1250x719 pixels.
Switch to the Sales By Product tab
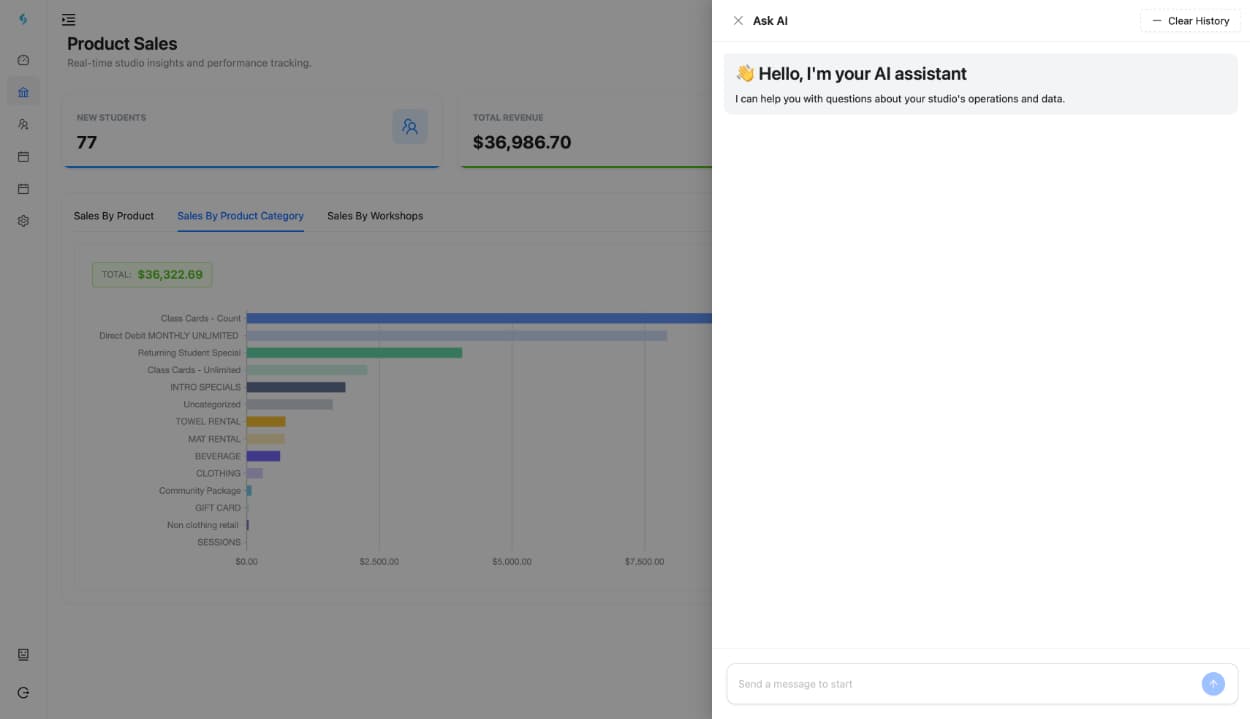[x=113, y=215]
